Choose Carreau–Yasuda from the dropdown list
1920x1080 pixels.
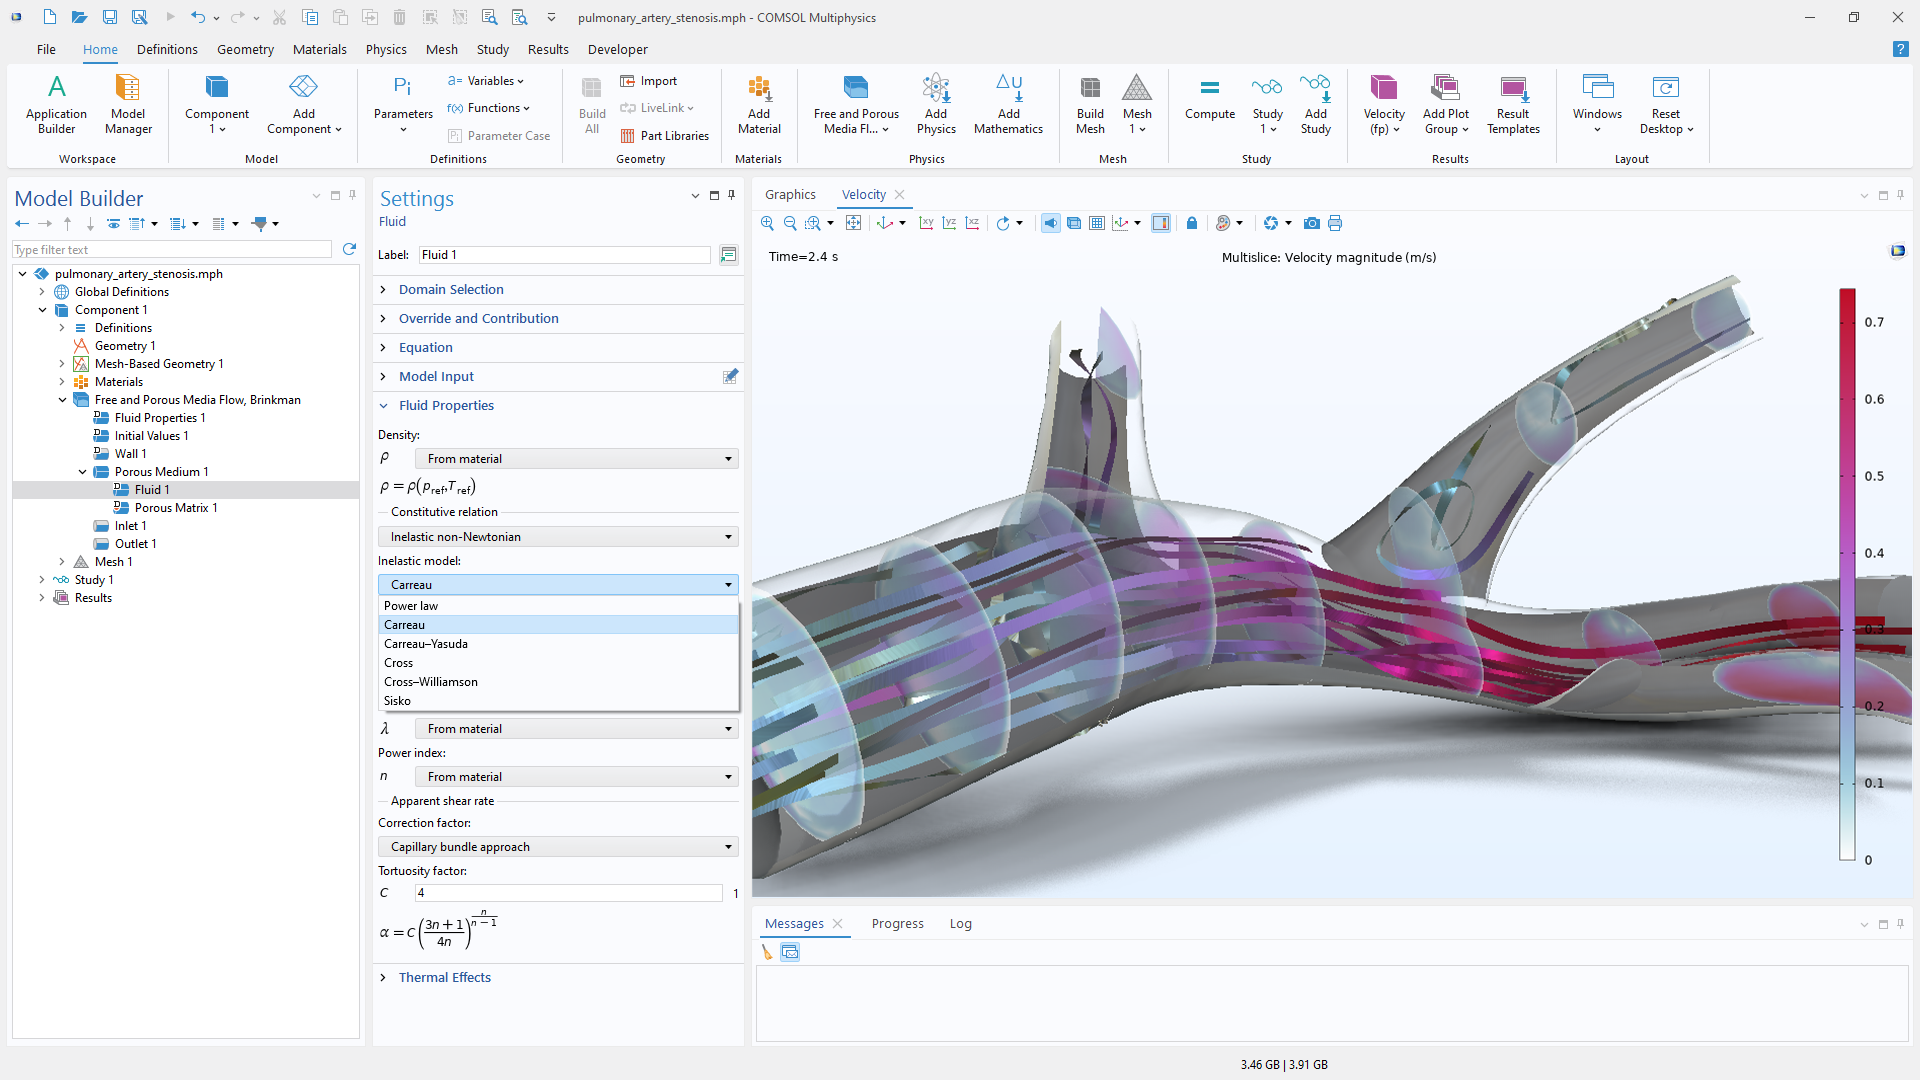426,644
